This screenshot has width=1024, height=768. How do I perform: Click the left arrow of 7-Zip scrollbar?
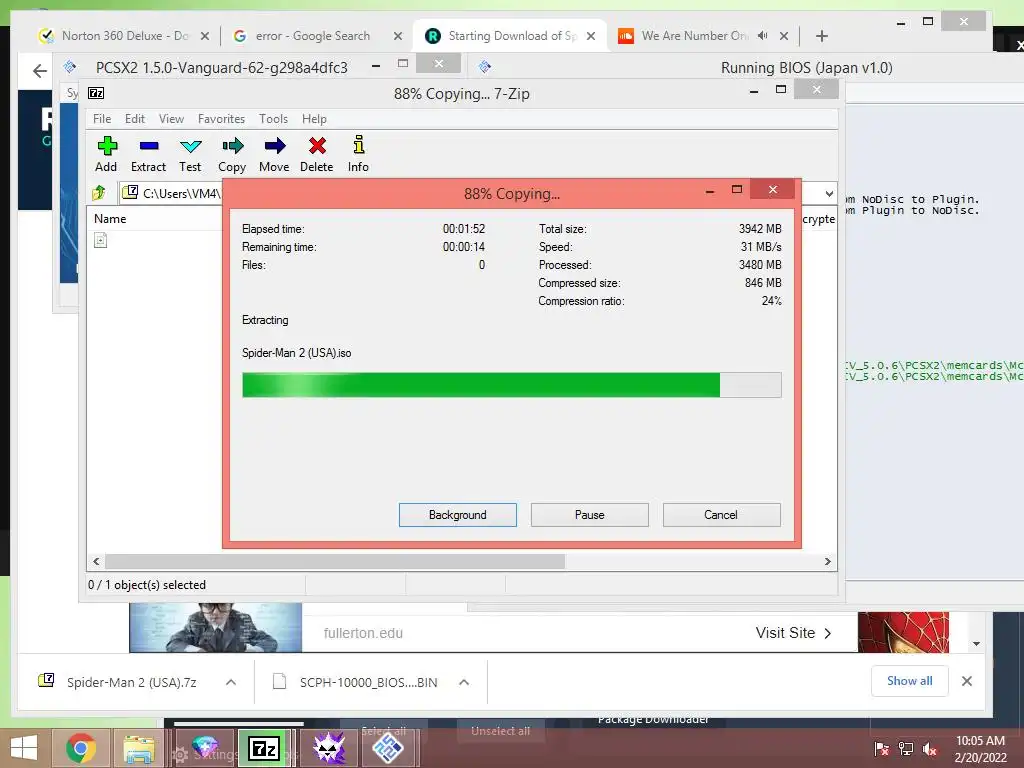(x=96, y=562)
